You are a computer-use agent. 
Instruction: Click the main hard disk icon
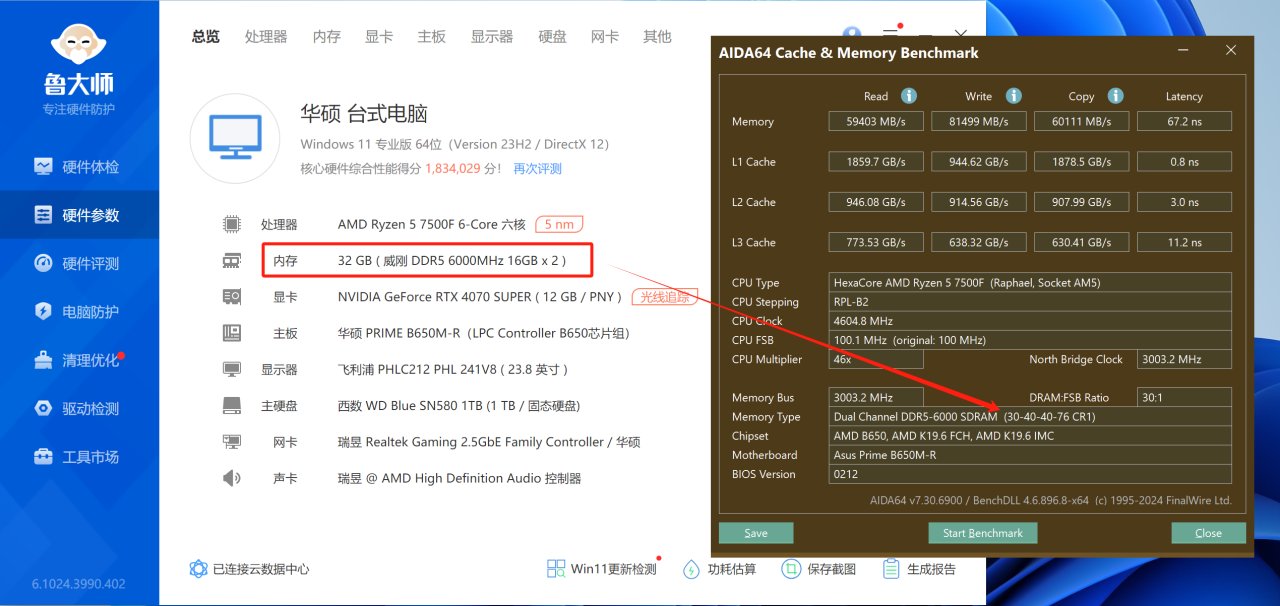point(232,406)
